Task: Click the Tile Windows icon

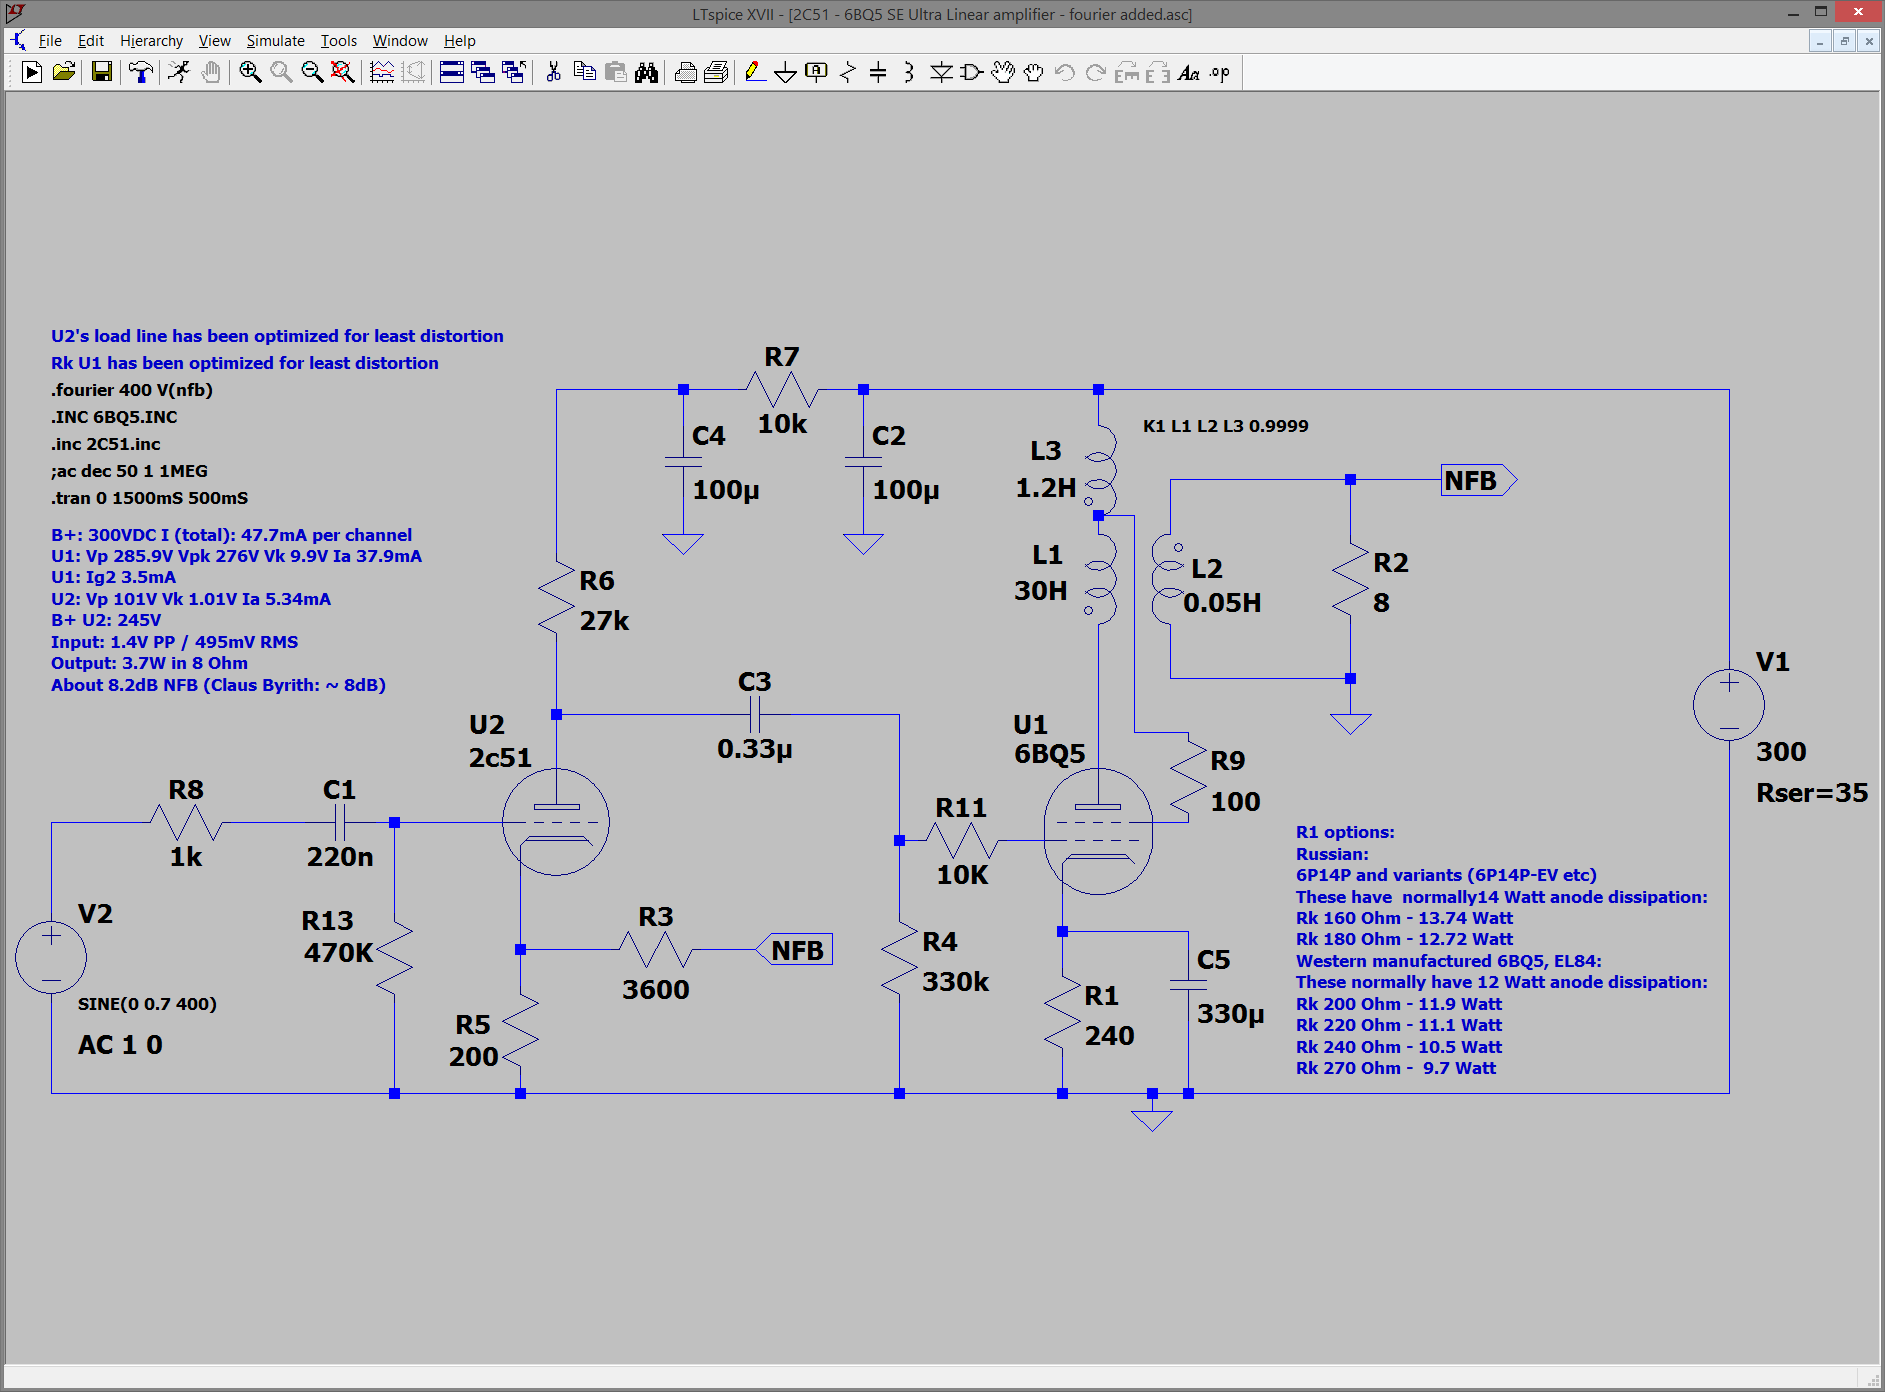Action: pos(452,72)
